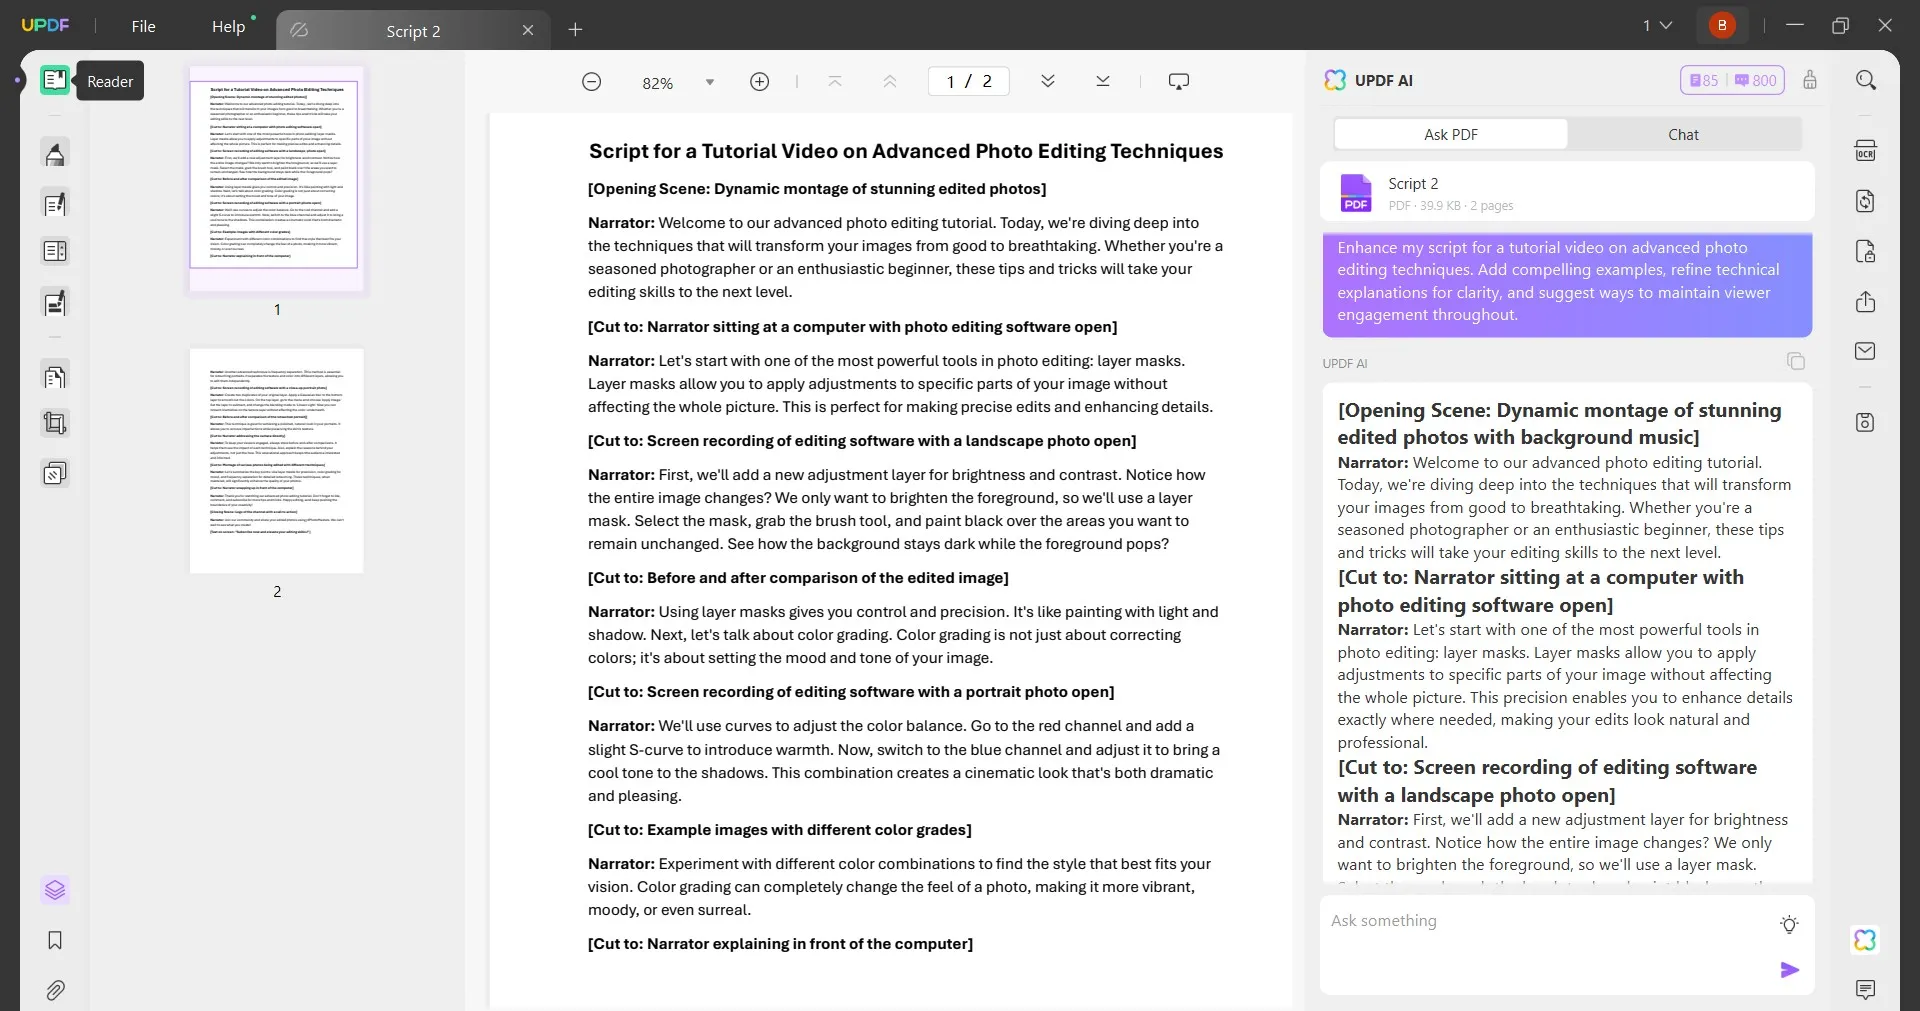
Task: Select the crop pages tool
Action: coord(55,423)
